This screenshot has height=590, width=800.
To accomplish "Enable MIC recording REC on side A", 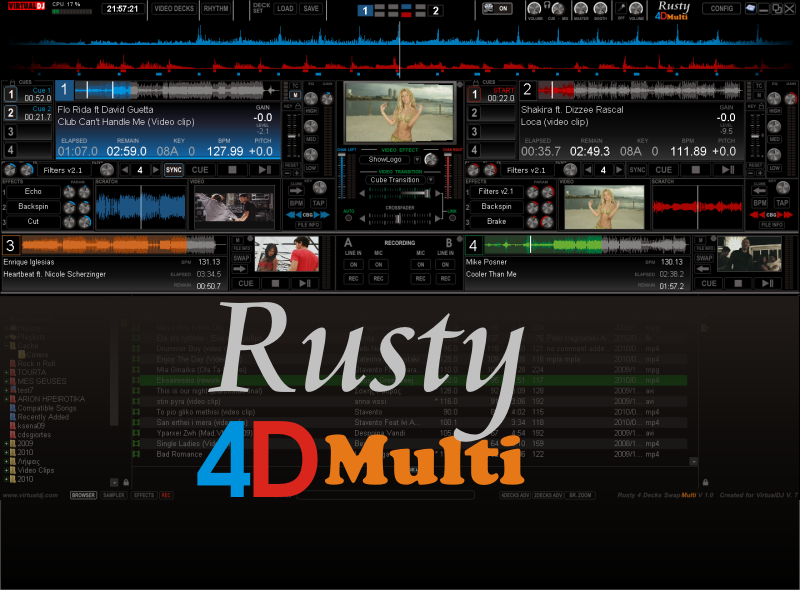I will (378, 279).
